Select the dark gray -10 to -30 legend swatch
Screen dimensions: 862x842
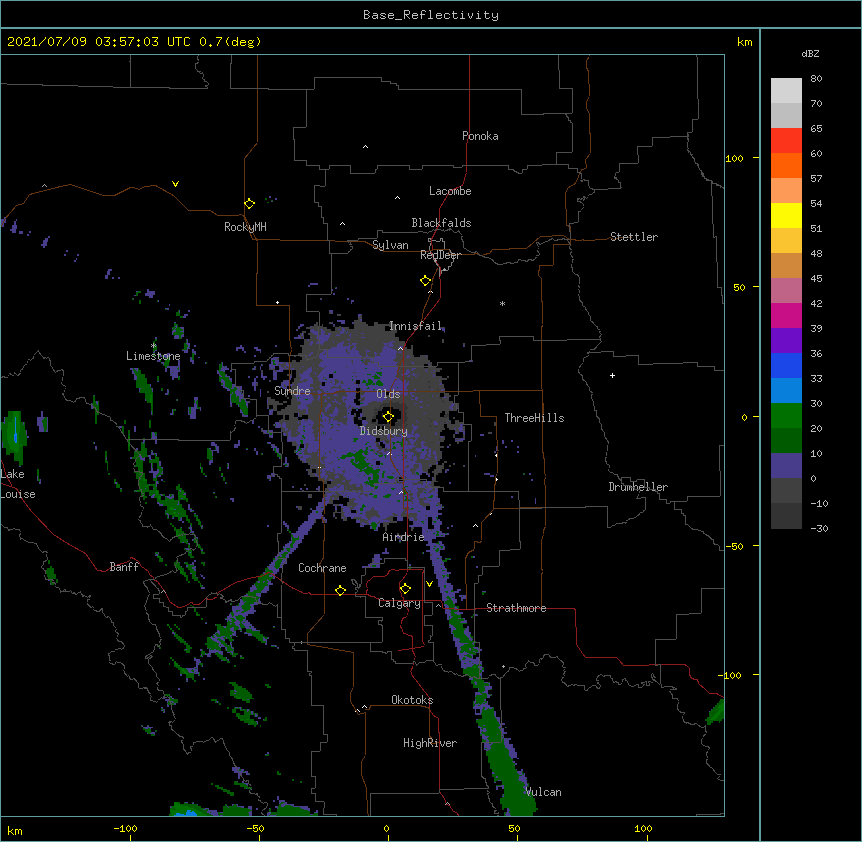[786, 516]
